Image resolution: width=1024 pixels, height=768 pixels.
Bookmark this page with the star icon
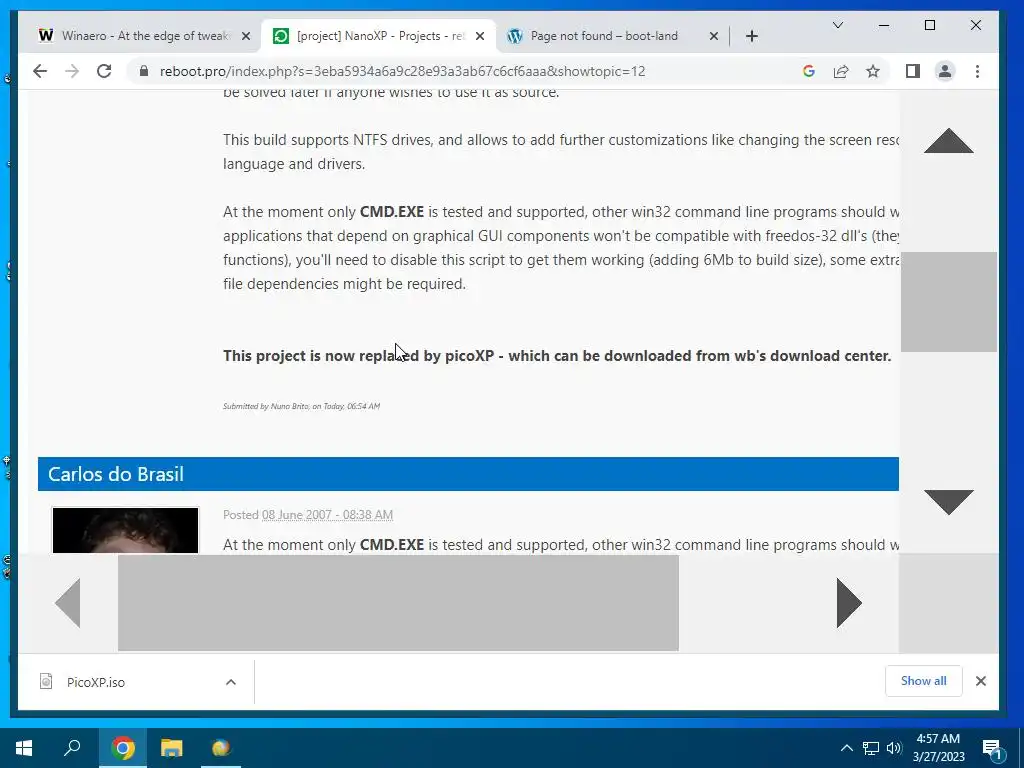[873, 71]
